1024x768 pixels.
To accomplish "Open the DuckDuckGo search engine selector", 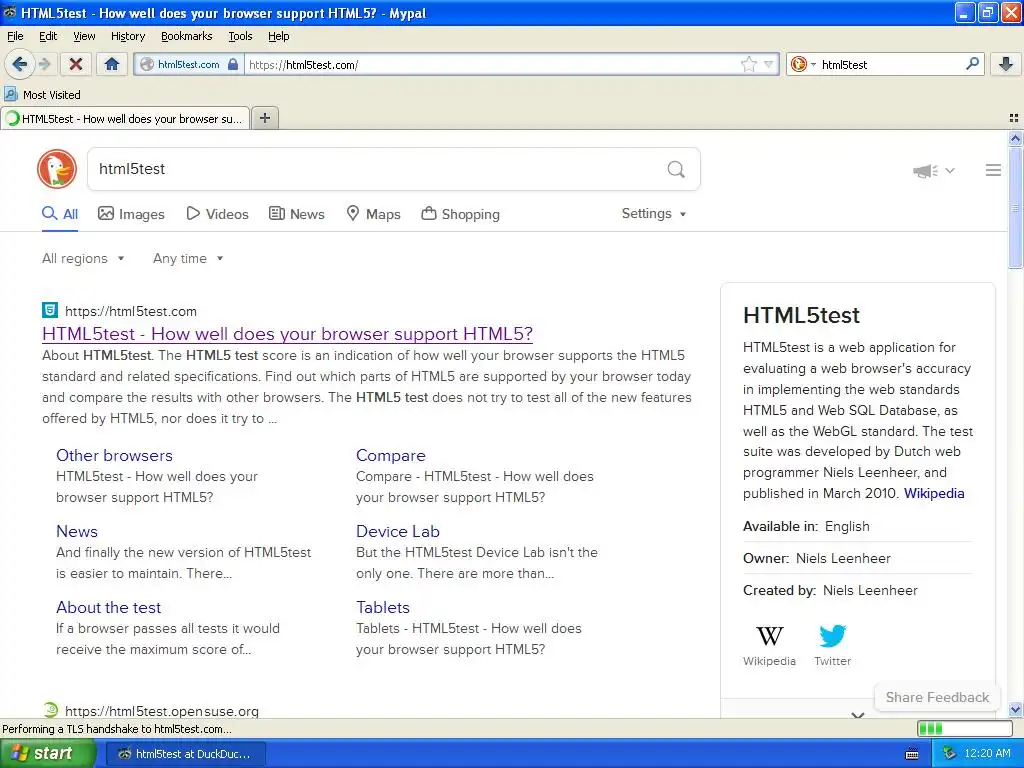I will [803, 64].
